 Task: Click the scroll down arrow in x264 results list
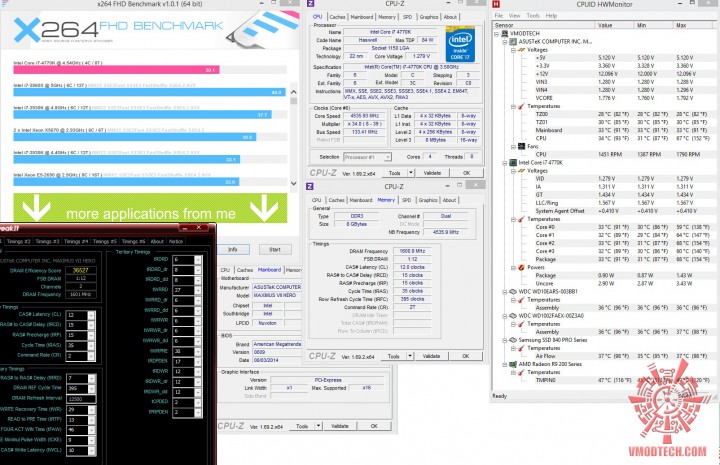pos(293,183)
